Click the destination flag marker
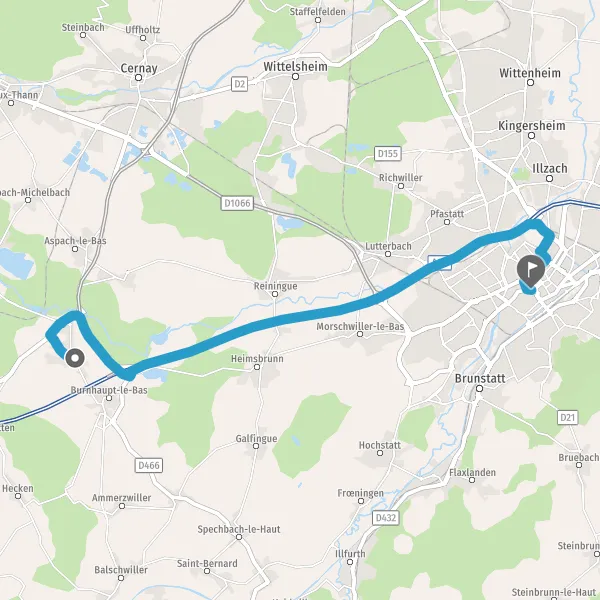Viewport: 600px width, 600px height. point(530,271)
